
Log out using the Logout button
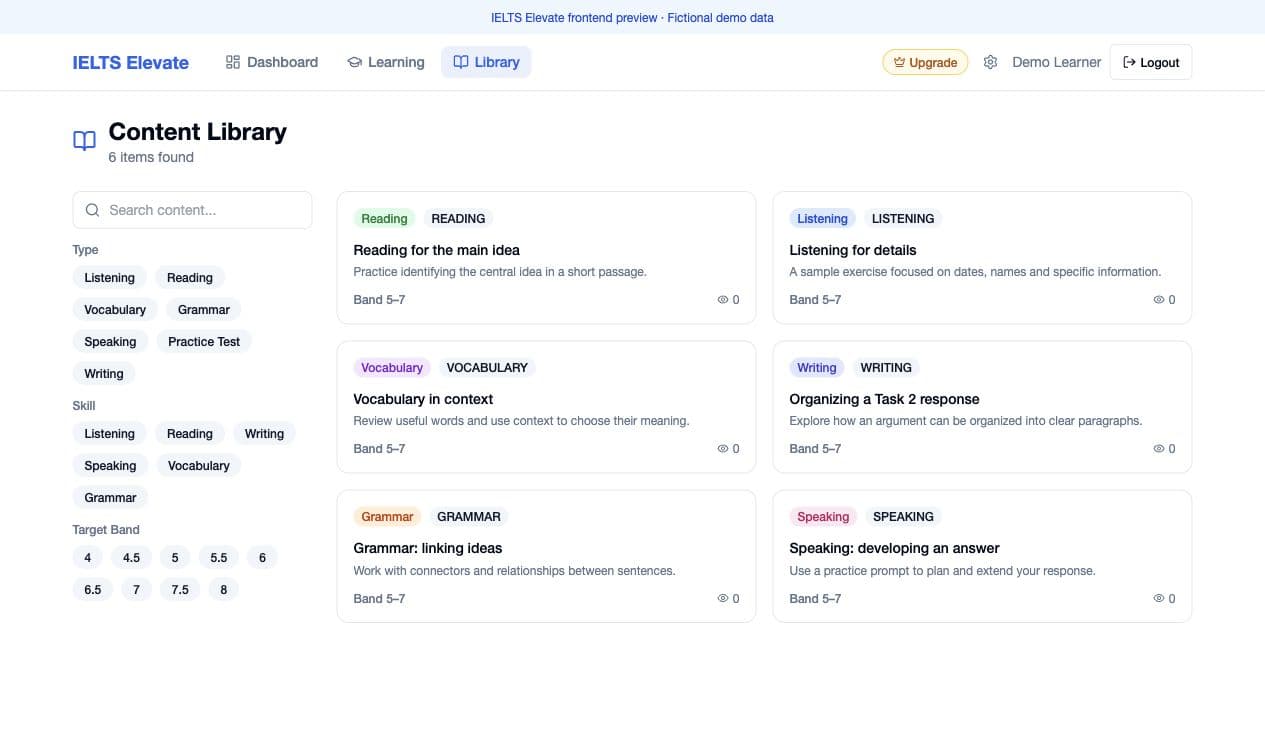[x=1151, y=62]
